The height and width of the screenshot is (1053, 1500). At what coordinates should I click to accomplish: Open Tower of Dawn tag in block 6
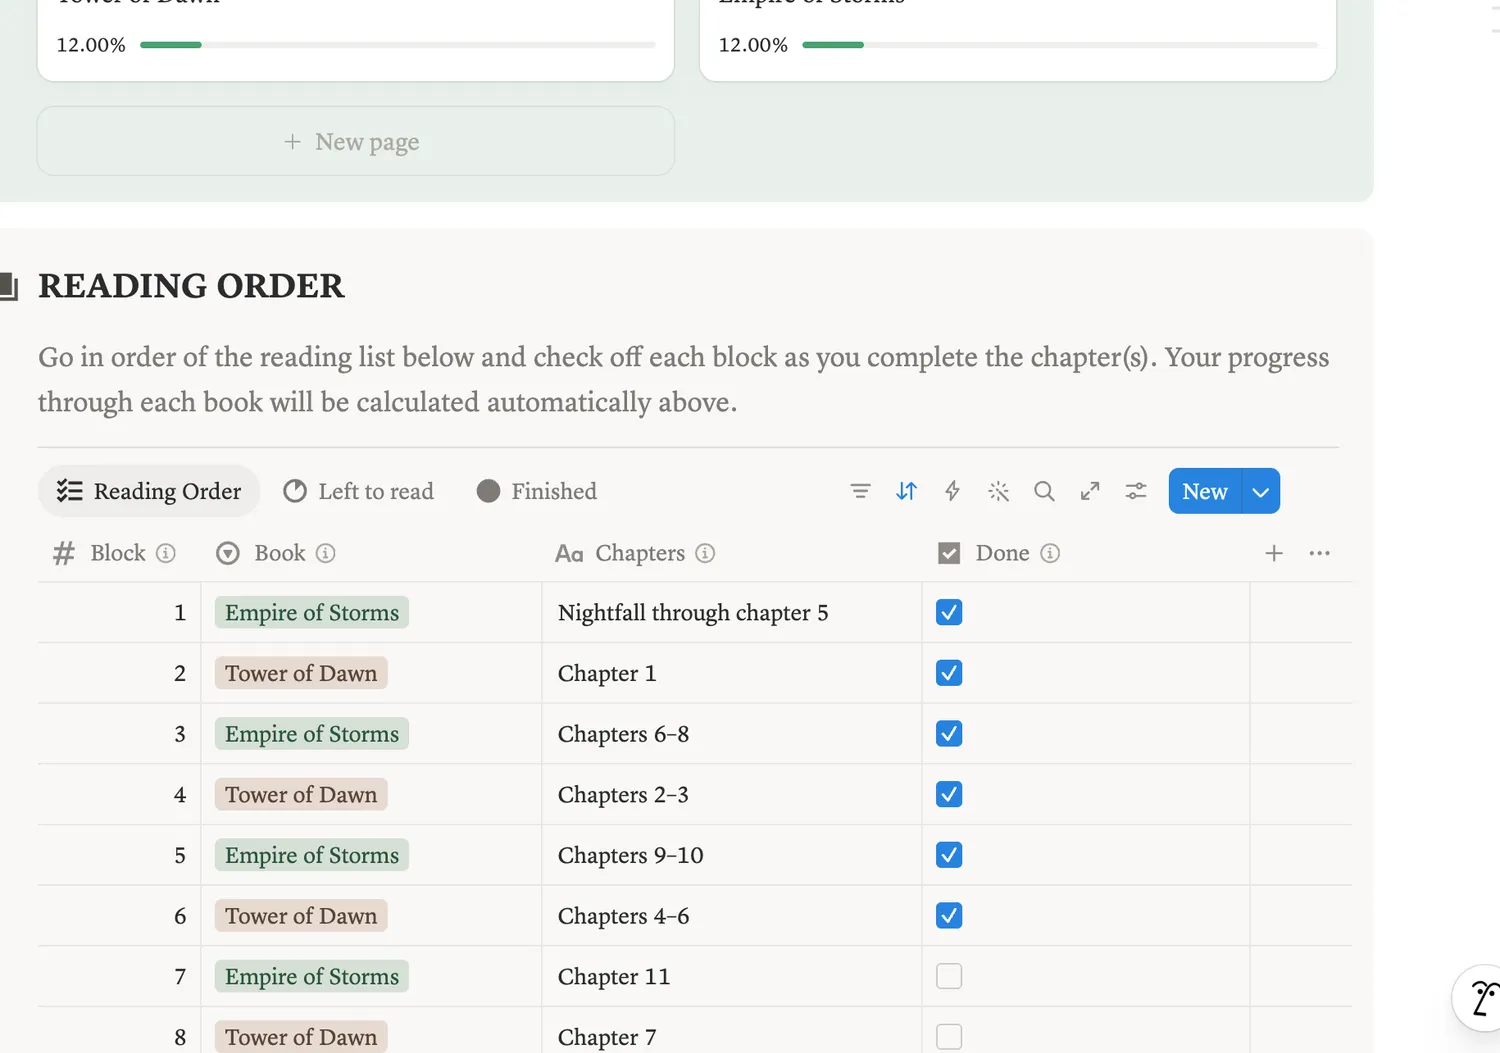pos(301,916)
